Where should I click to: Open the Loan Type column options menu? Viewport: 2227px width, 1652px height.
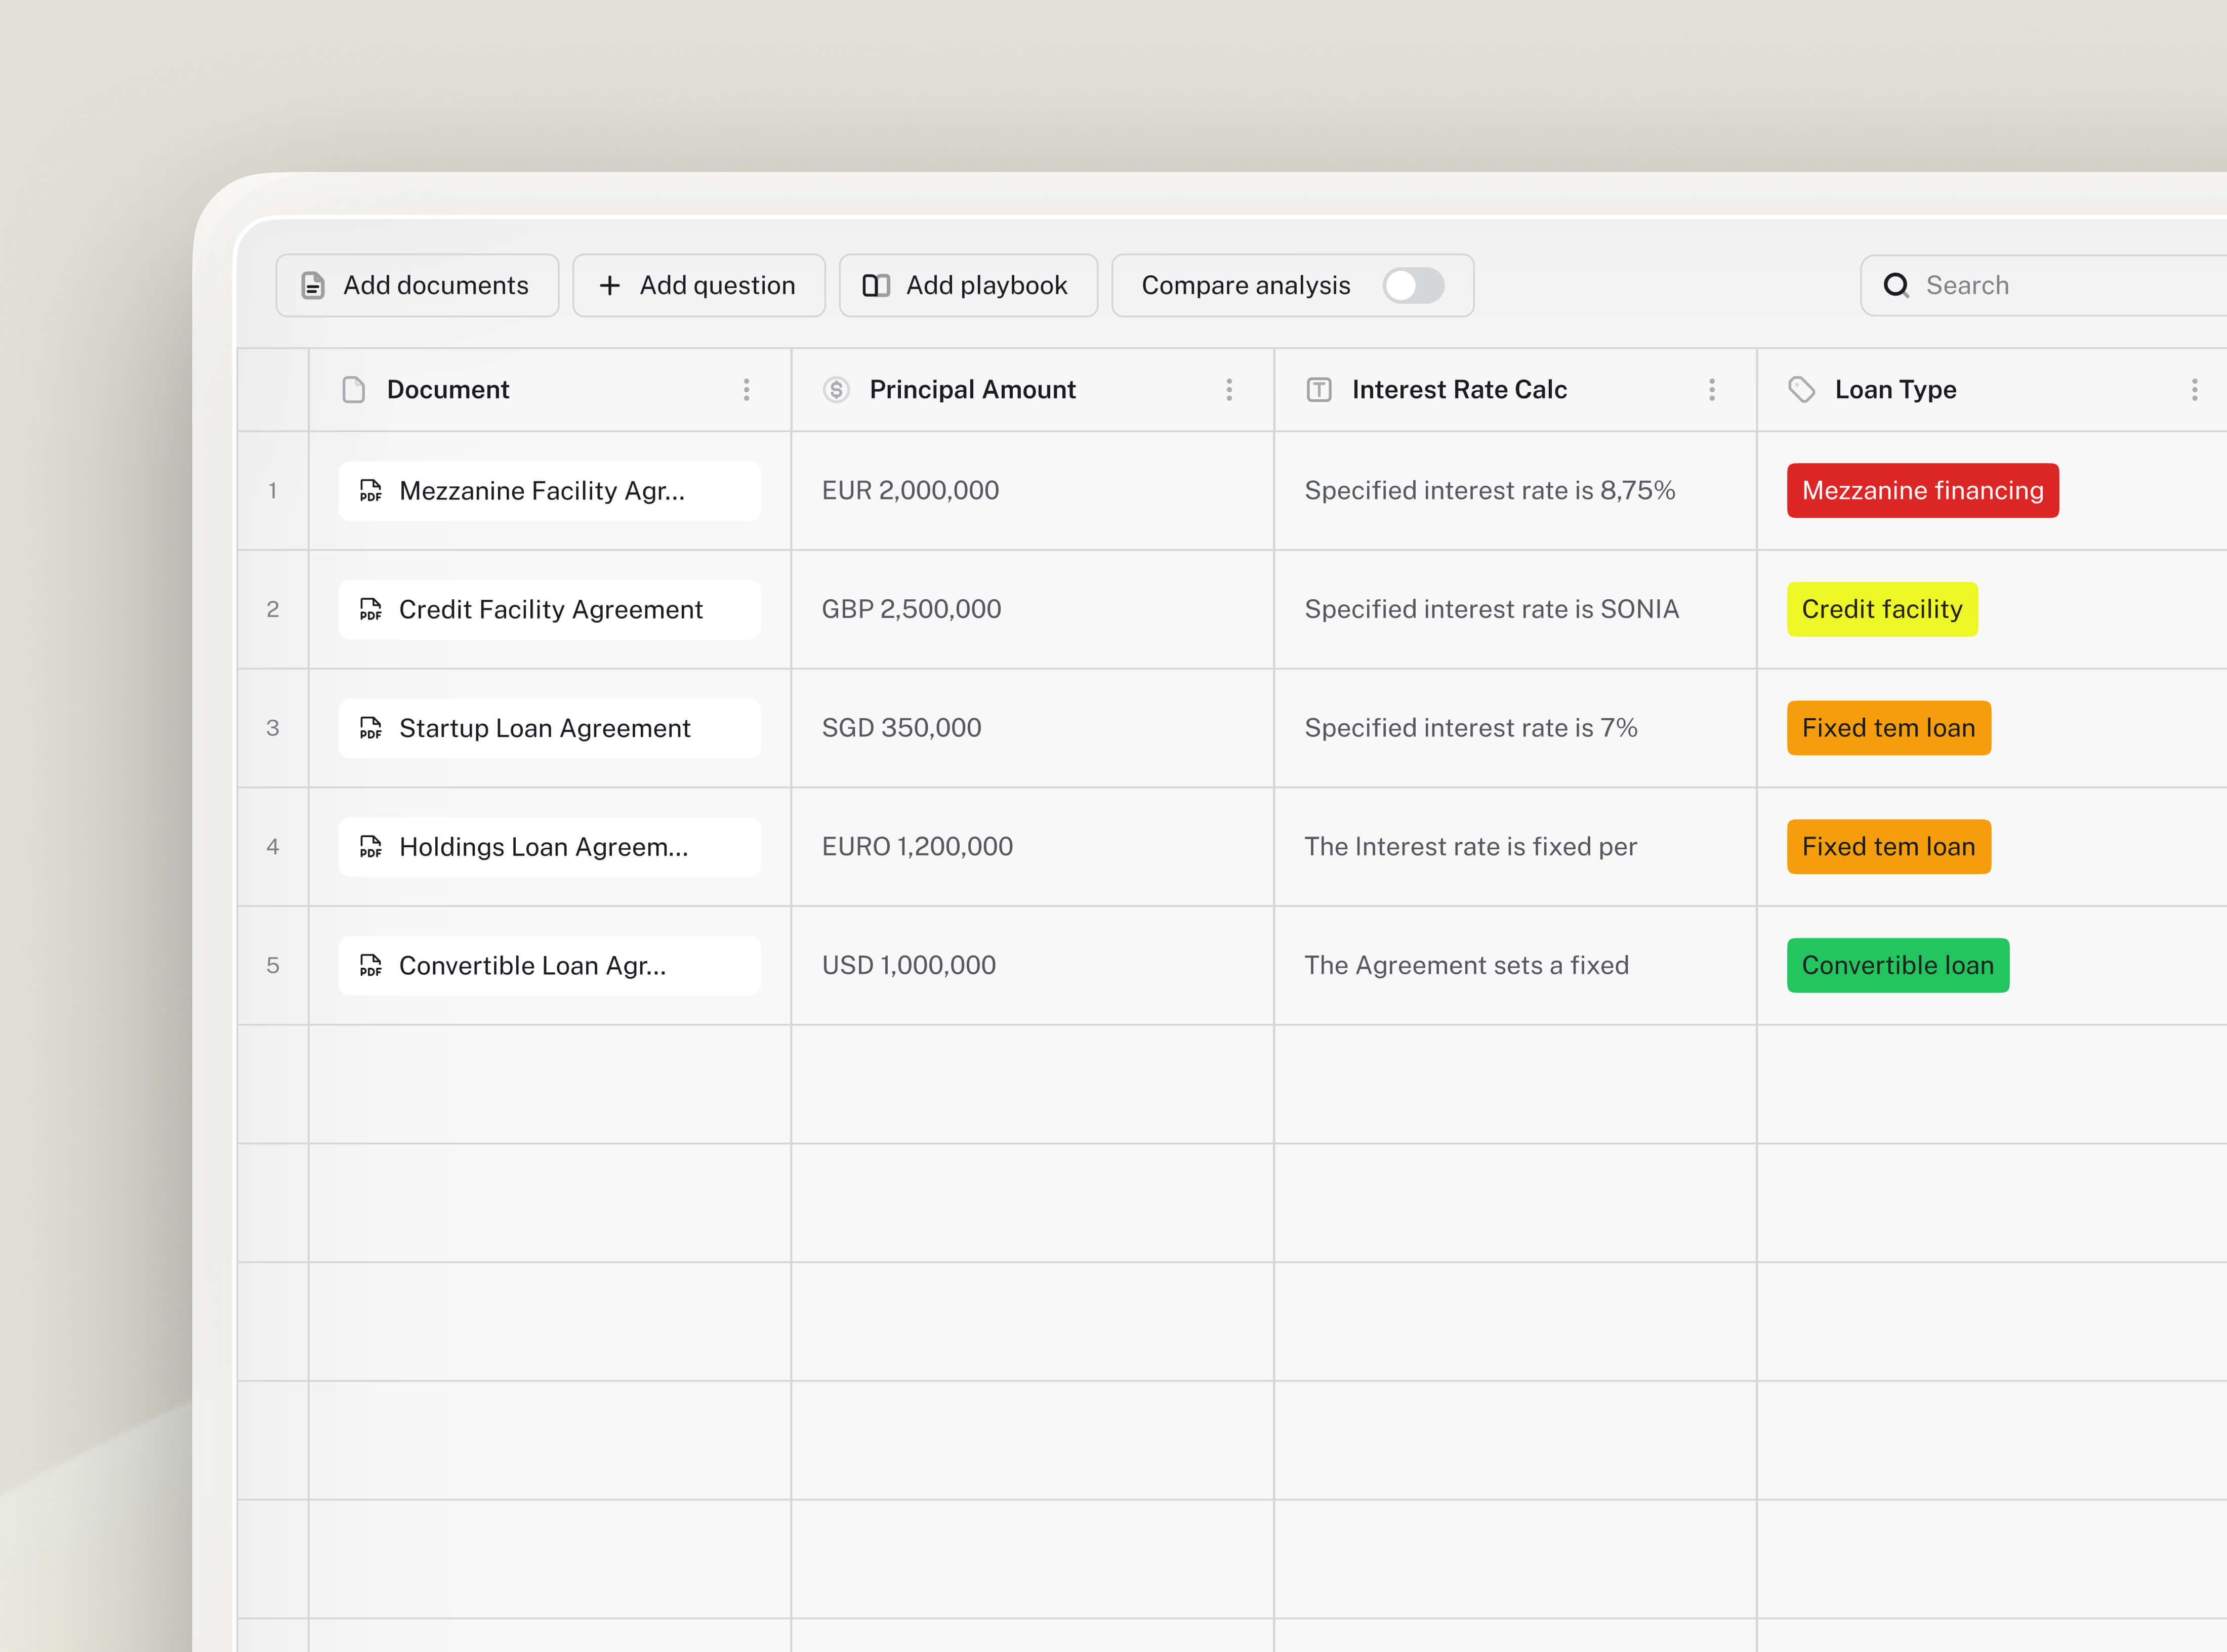pos(2195,390)
